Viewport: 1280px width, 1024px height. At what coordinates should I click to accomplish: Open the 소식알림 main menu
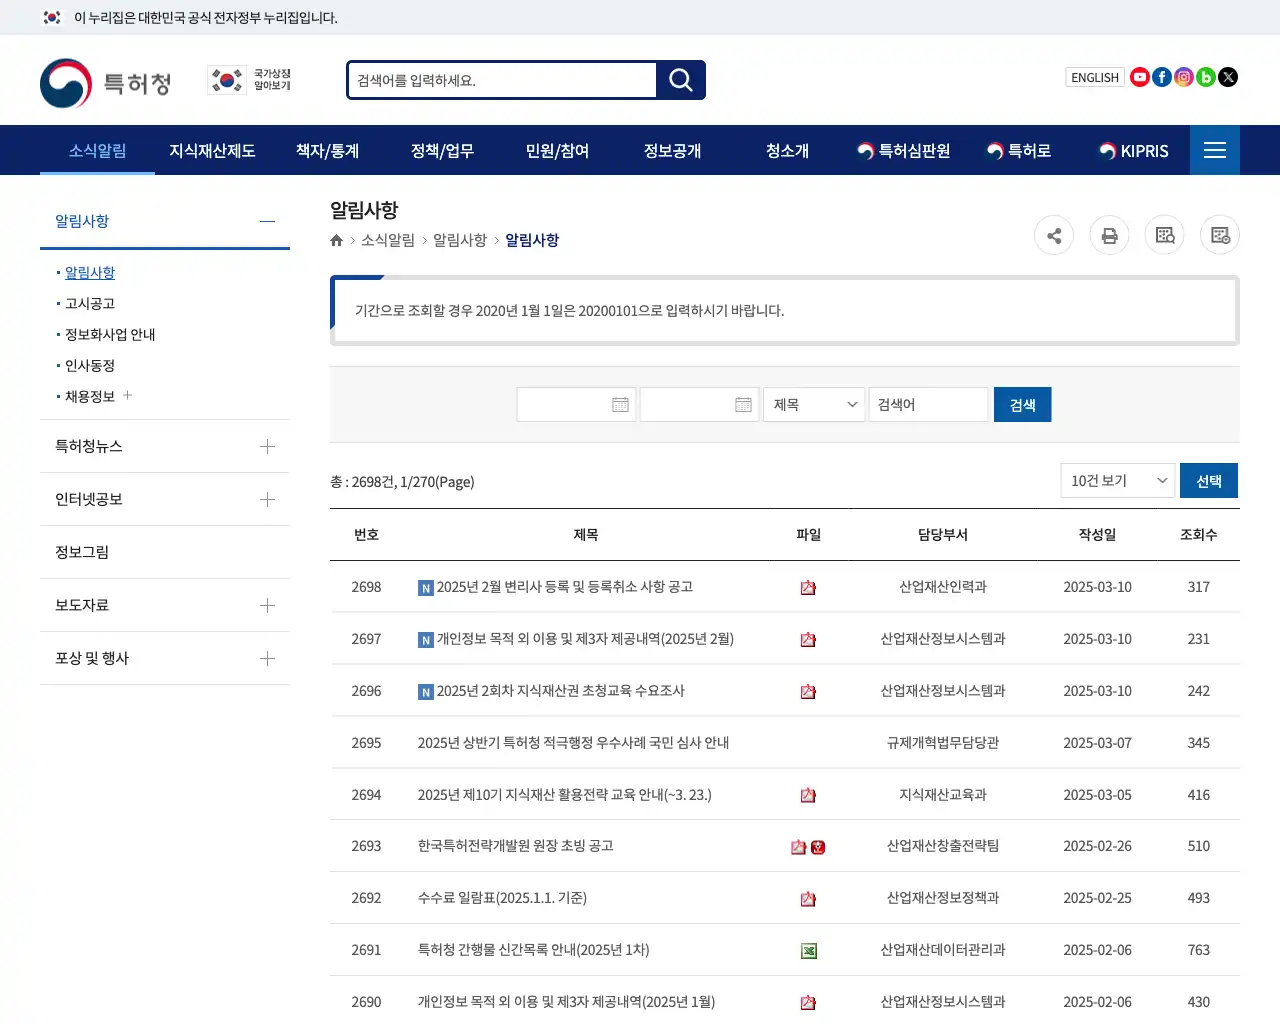pos(98,150)
